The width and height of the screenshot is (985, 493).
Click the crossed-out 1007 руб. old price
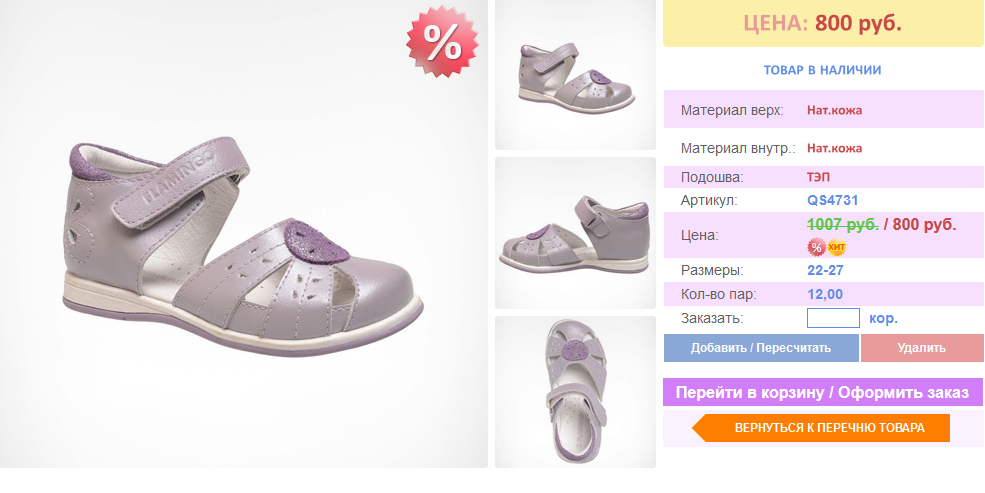point(843,224)
